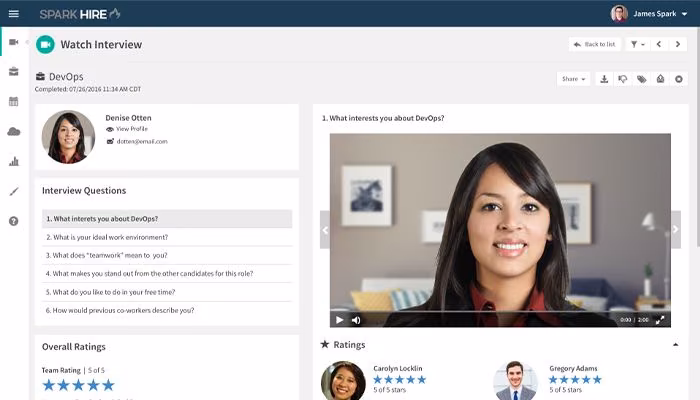The width and height of the screenshot is (700, 400).
Task: Open the video interviews sidebar icon
Action: pos(14,42)
